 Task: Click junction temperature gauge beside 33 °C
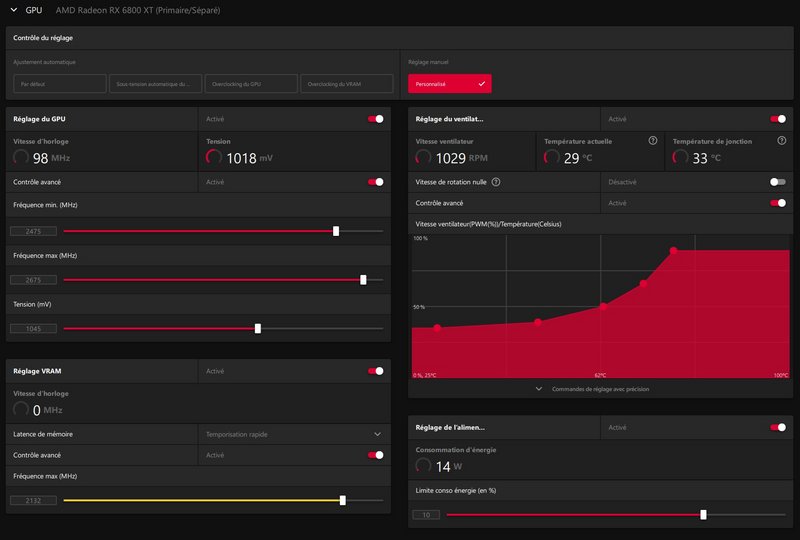pos(680,157)
